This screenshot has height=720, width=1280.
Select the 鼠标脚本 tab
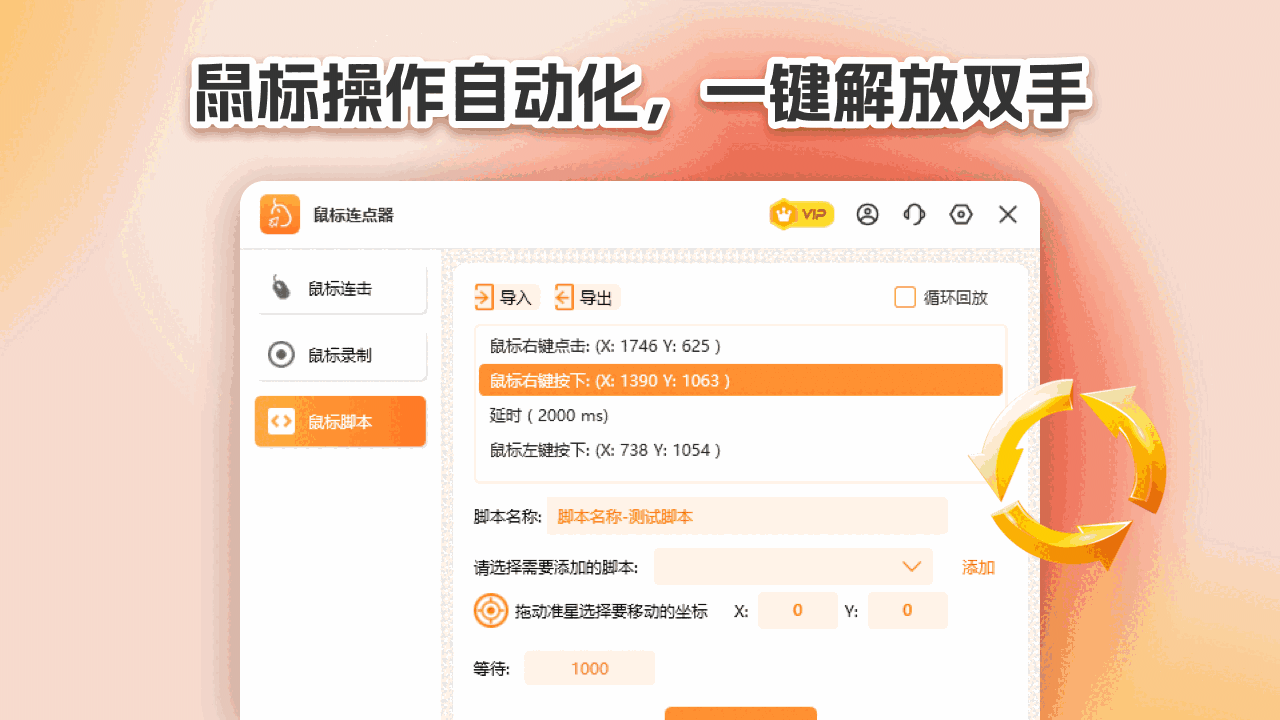tap(340, 421)
